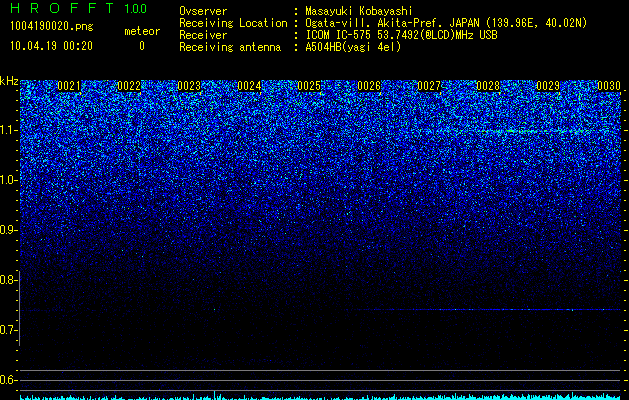Click the HROFFT 1.0.0 title text
This screenshot has height=400, width=629.
point(78,8)
